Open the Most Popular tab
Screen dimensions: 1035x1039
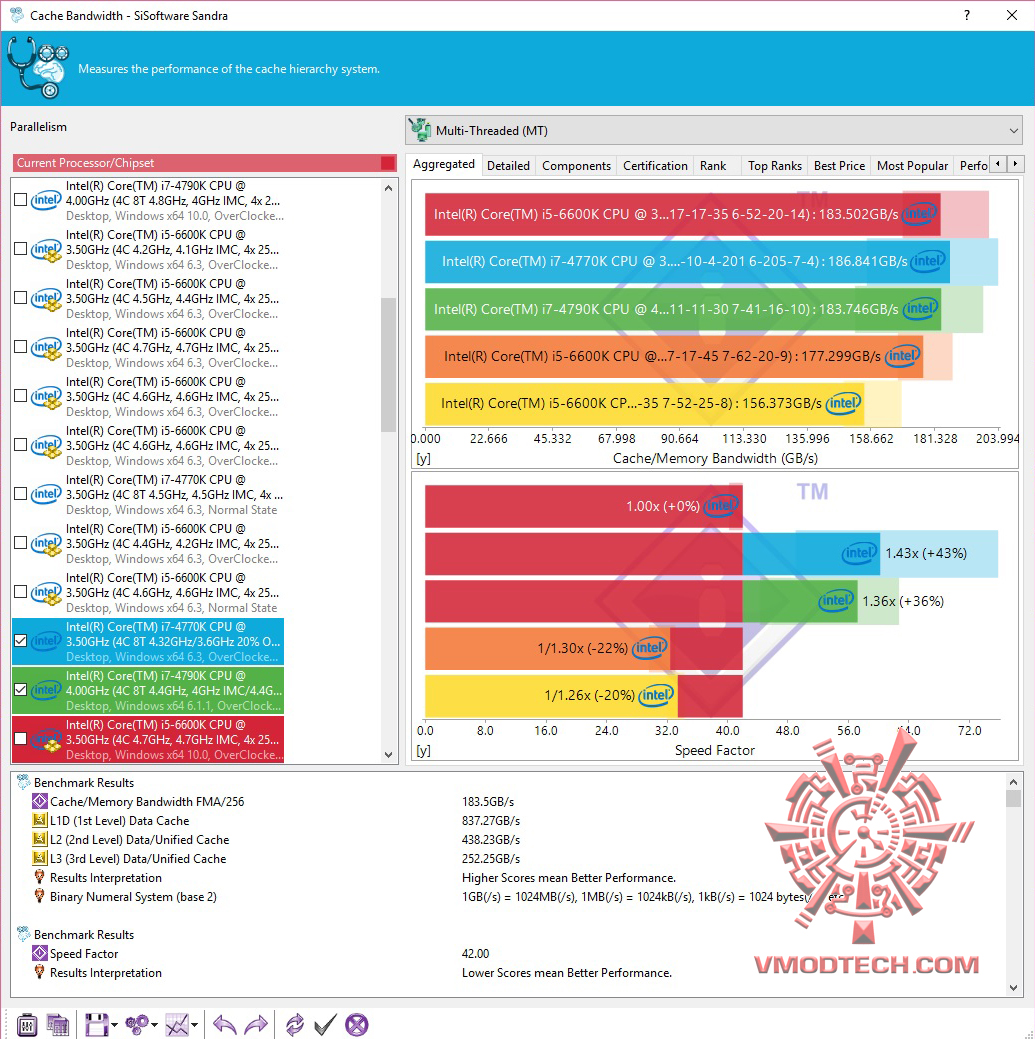(912, 166)
